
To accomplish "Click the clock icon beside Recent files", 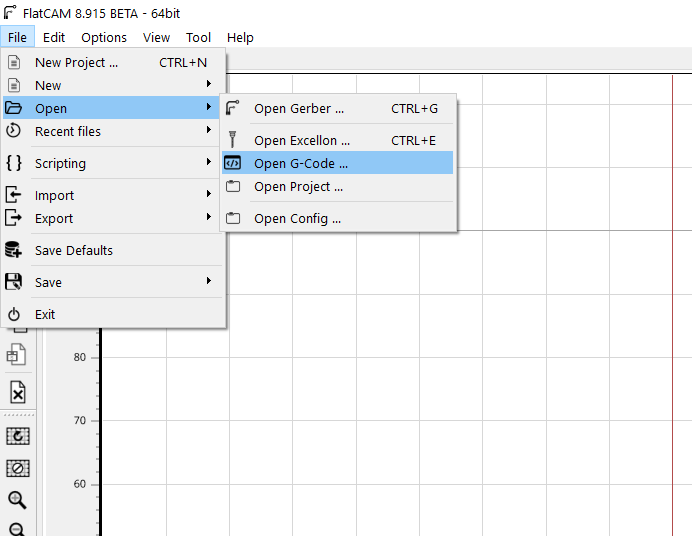I will (14, 130).
